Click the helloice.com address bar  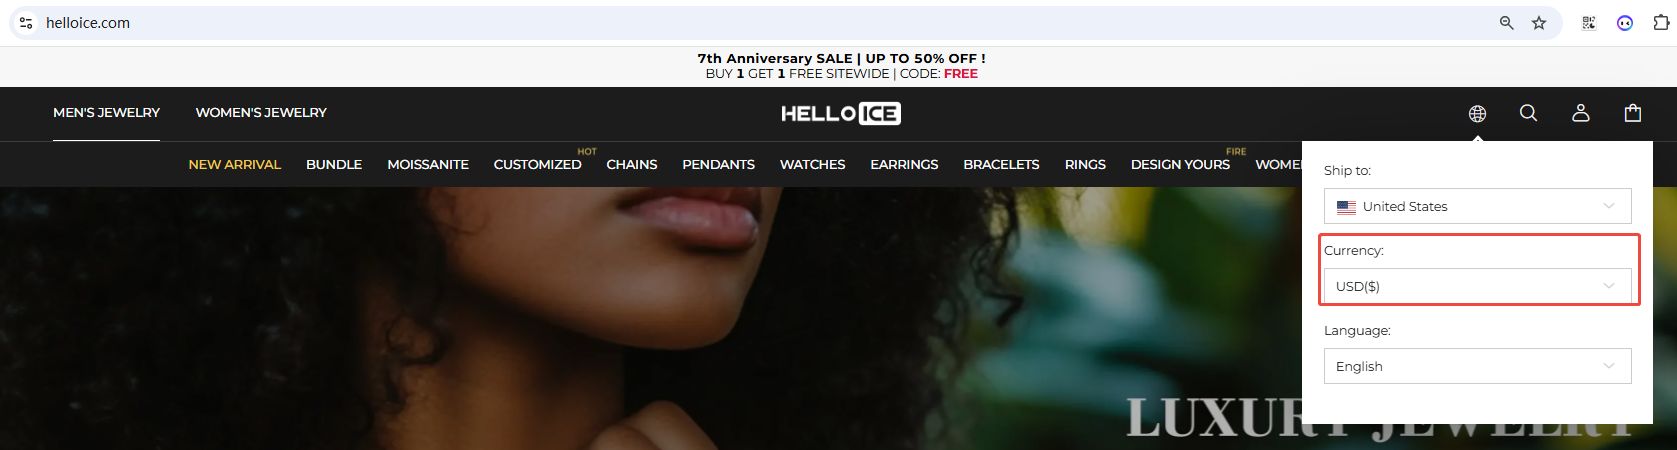pyautogui.click(x=760, y=23)
